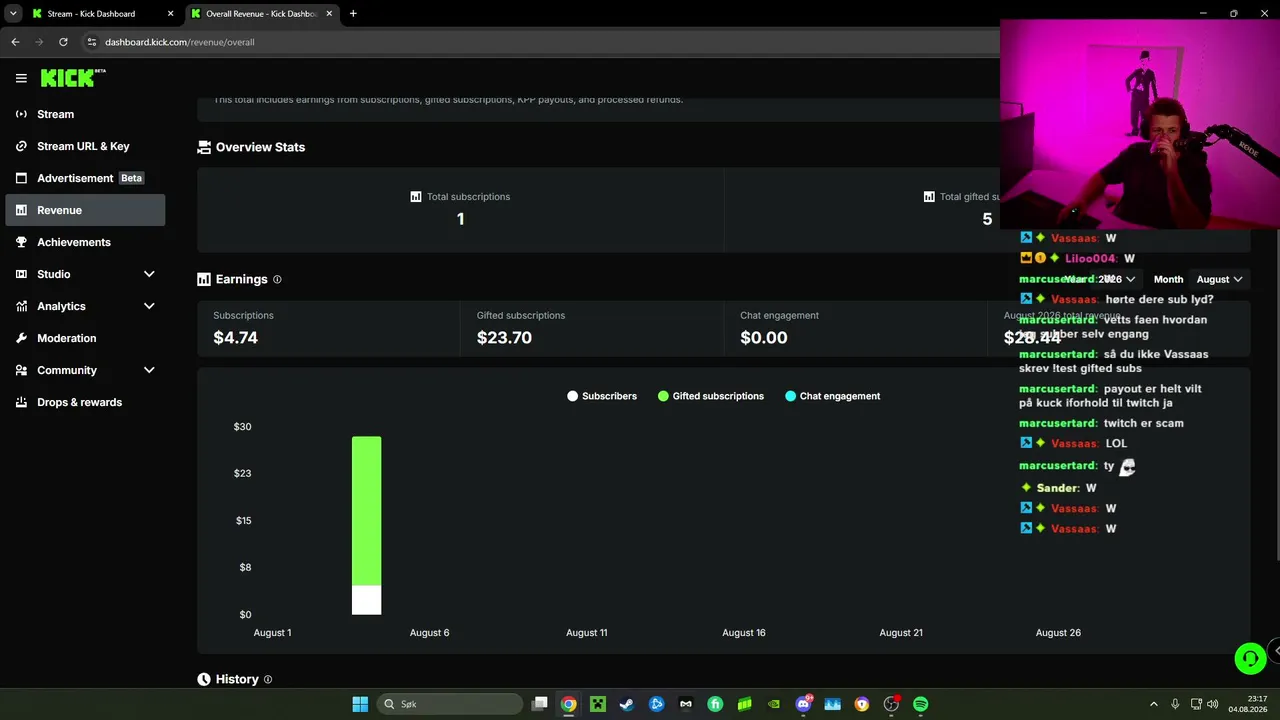Viewport: 1280px width, 720px height.
Task: Close the Stream - Kick Dashboard tab
Action: (171, 14)
